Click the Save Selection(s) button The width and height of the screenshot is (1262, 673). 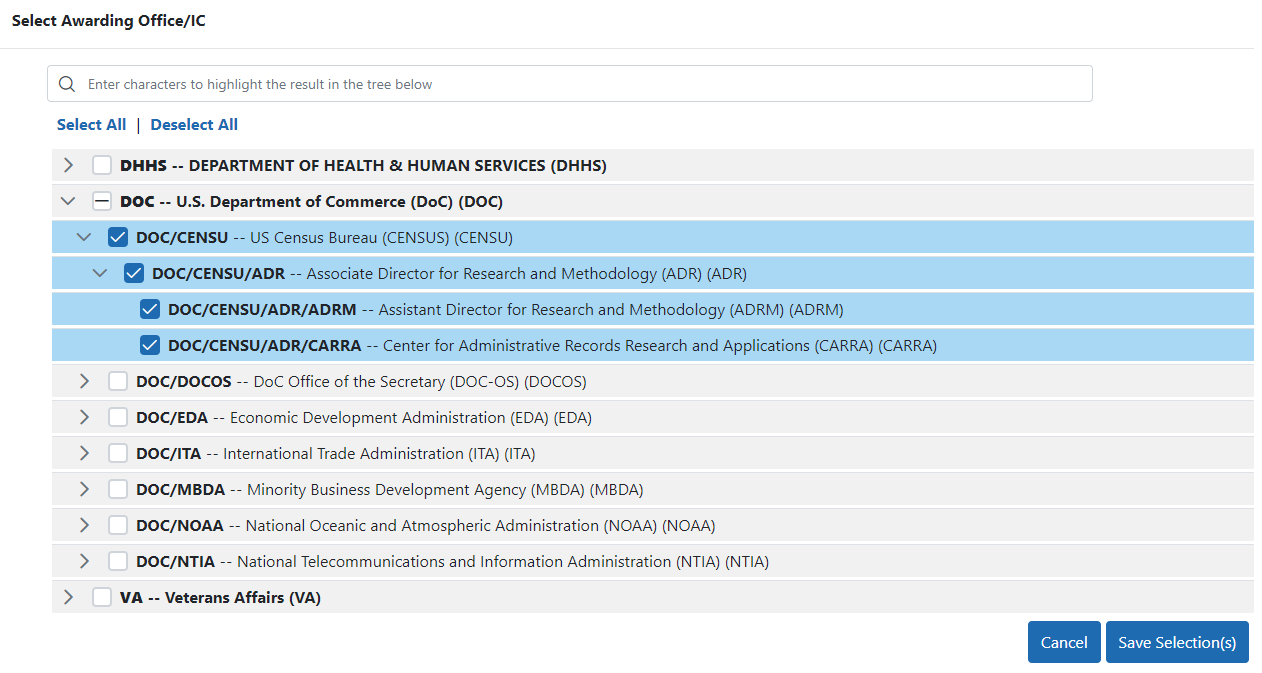coord(1176,642)
